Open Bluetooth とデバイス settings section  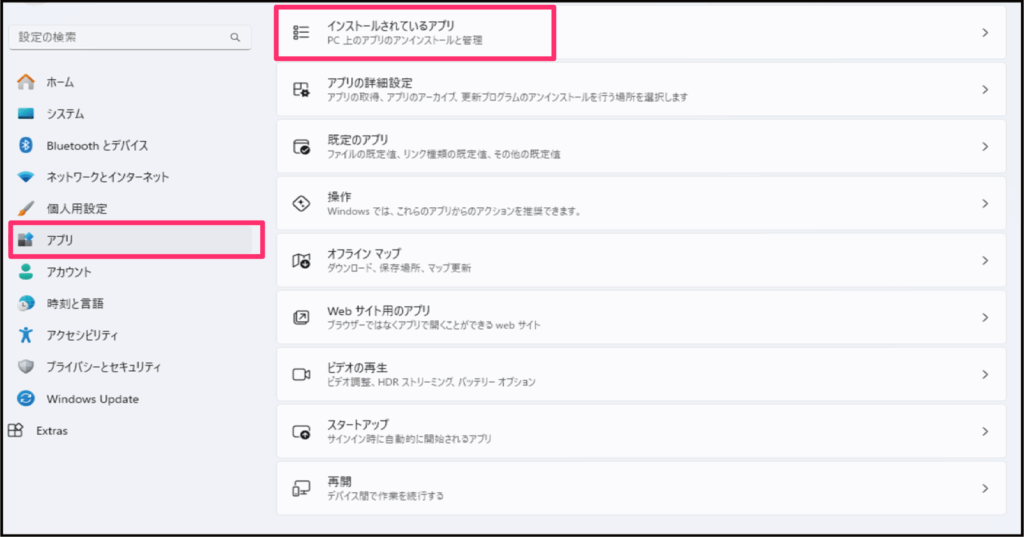pos(97,145)
